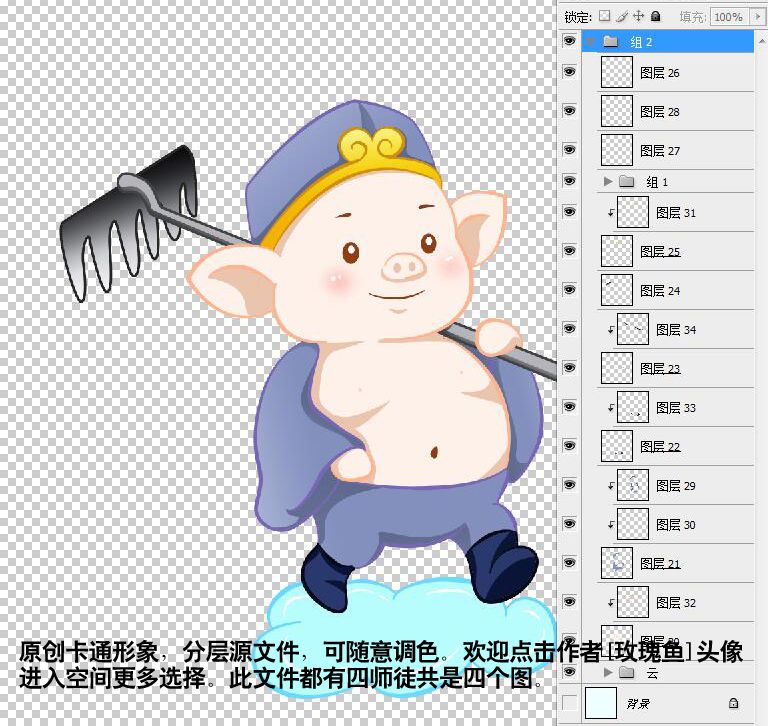
Task: Select the 图层 26 thumbnail
Action: [x=617, y=72]
